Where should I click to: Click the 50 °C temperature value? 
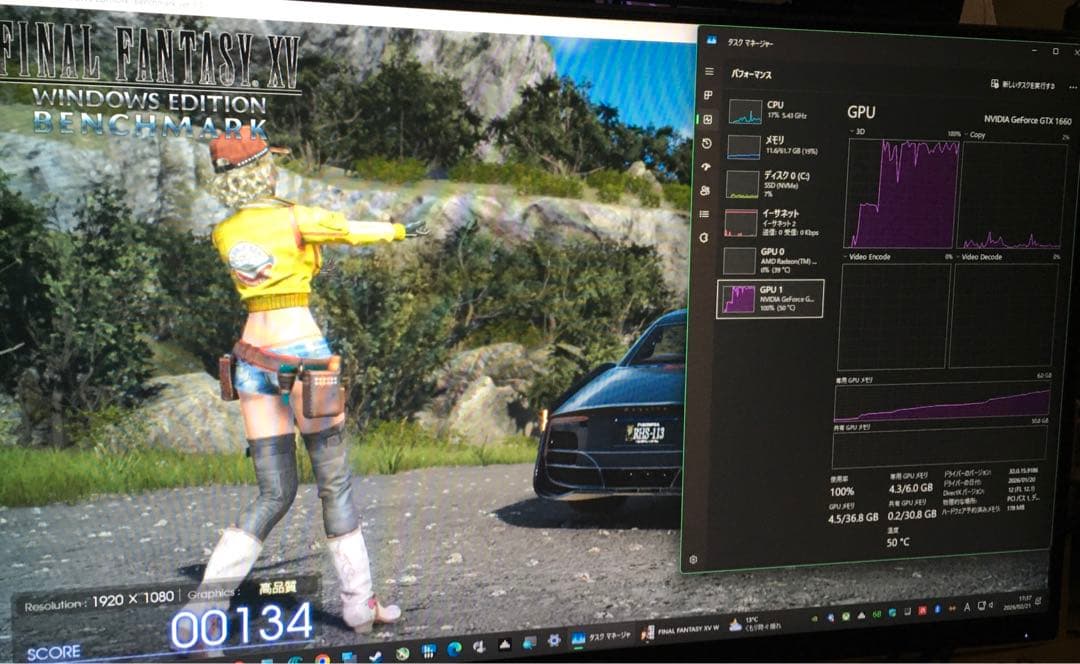pyautogui.click(x=897, y=543)
